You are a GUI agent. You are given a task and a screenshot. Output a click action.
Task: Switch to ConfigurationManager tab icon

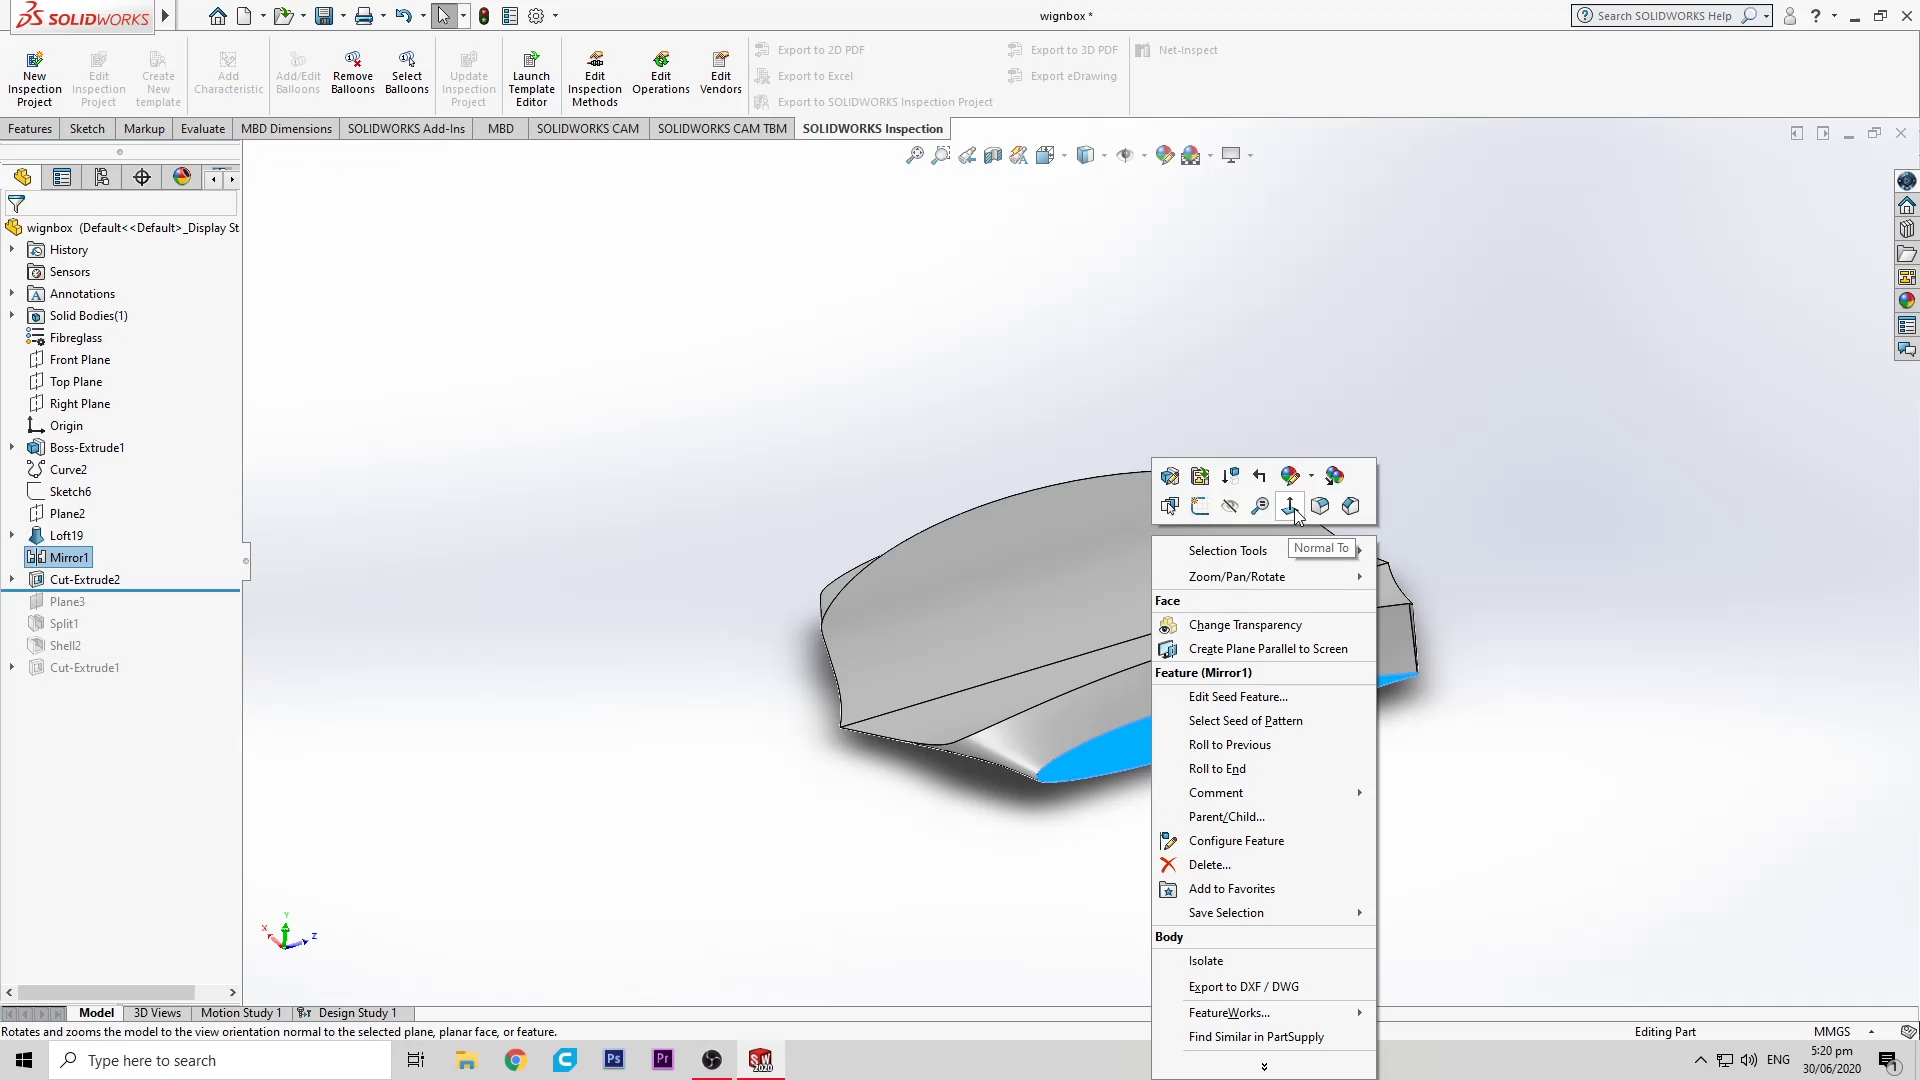pos(102,177)
